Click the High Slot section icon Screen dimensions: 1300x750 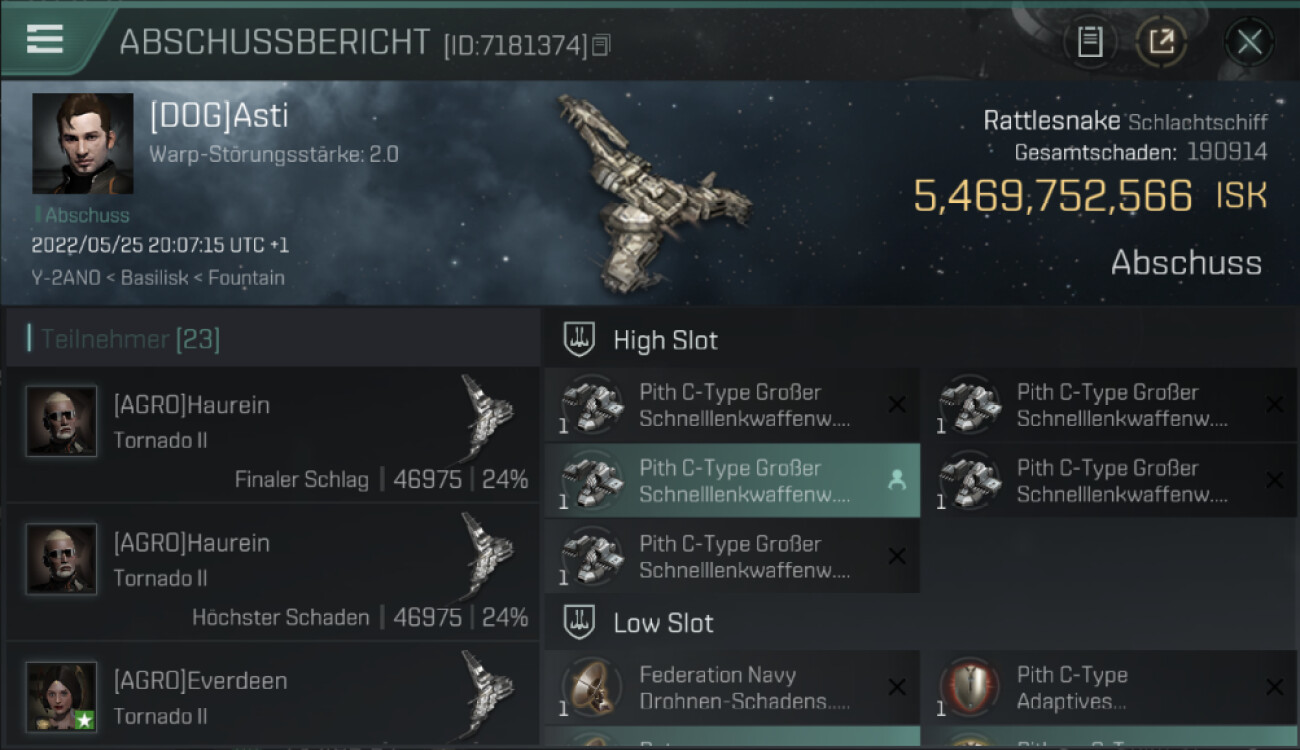pyautogui.click(x=579, y=340)
